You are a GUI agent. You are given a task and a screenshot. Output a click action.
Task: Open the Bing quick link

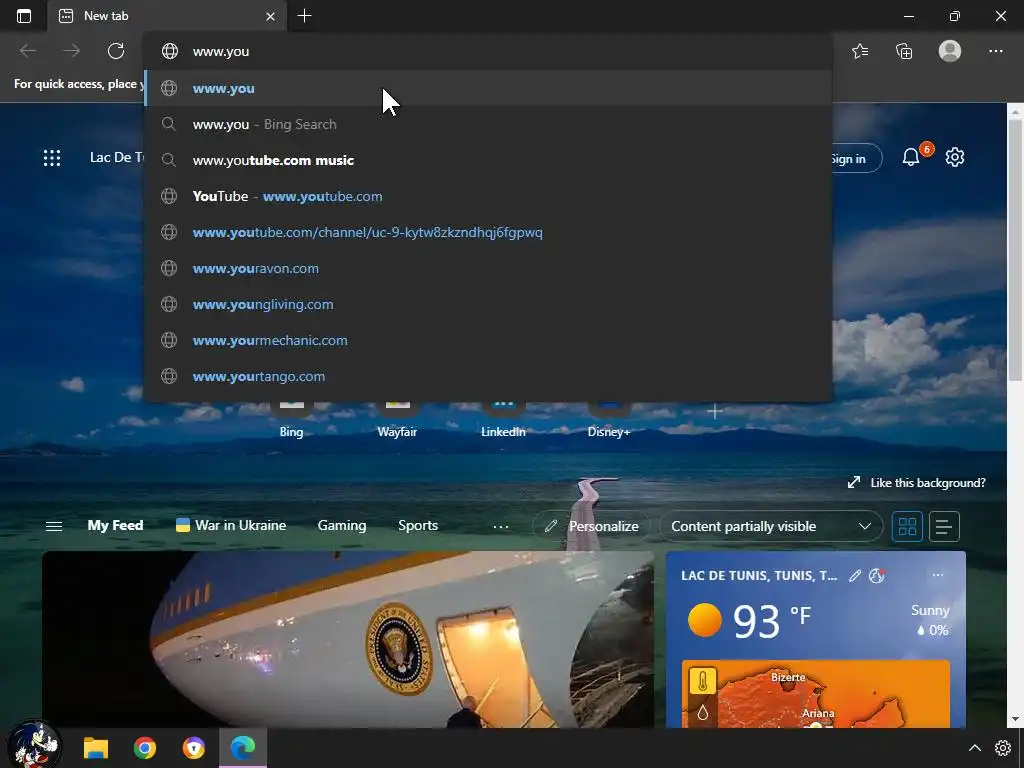[291, 419]
